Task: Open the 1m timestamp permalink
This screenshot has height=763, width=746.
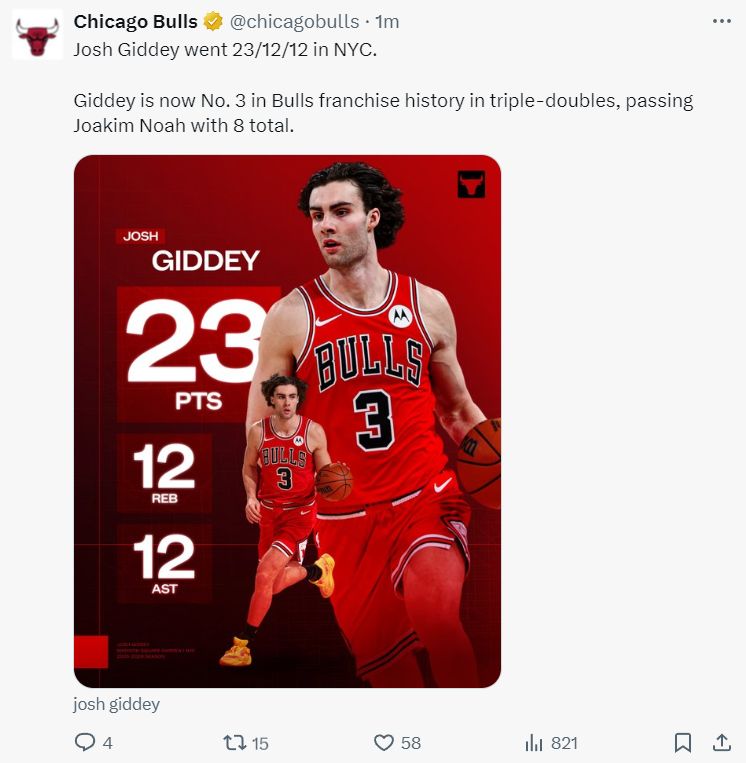Action: (x=387, y=22)
